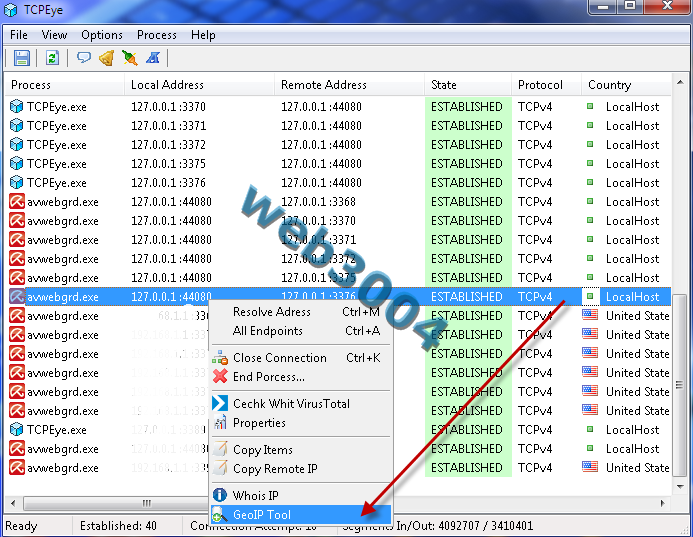This screenshot has height=537, width=693.
Task: Click the font toolbar icon
Action: tap(153, 57)
